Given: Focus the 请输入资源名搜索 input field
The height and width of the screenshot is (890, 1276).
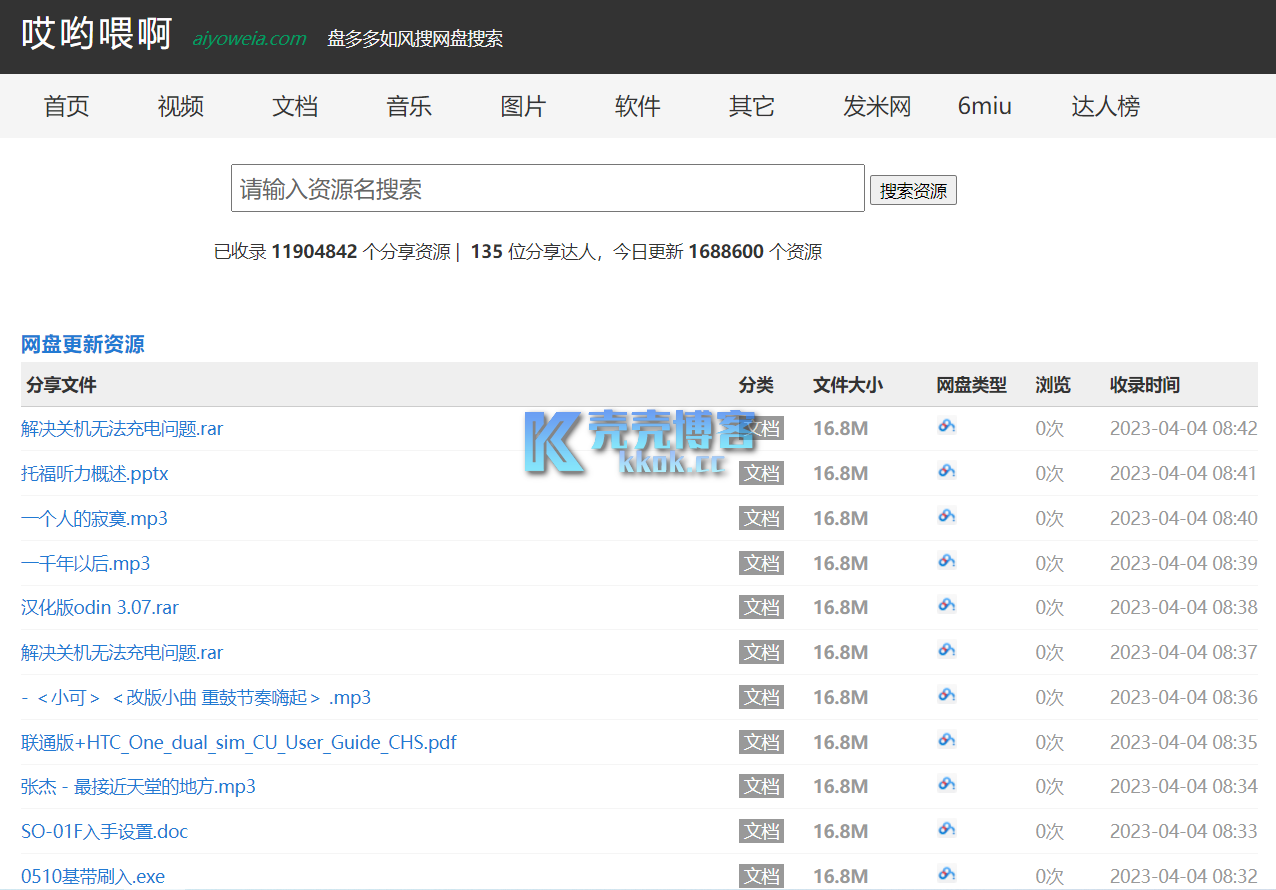Looking at the screenshot, I should pyautogui.click(x=547, y=188).
